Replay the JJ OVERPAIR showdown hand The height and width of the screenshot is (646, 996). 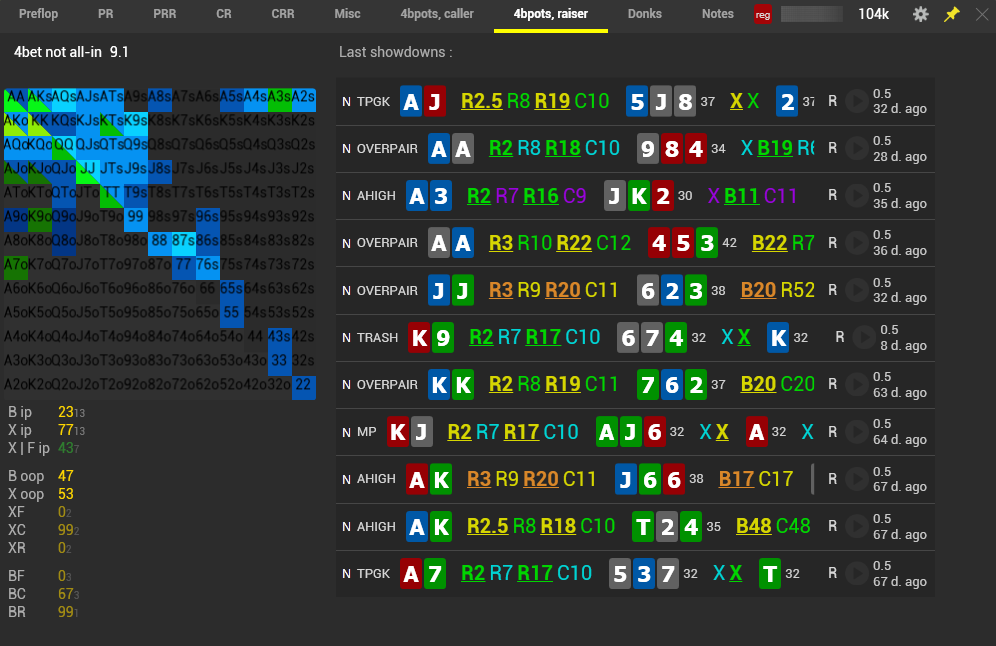click(857, 291)
